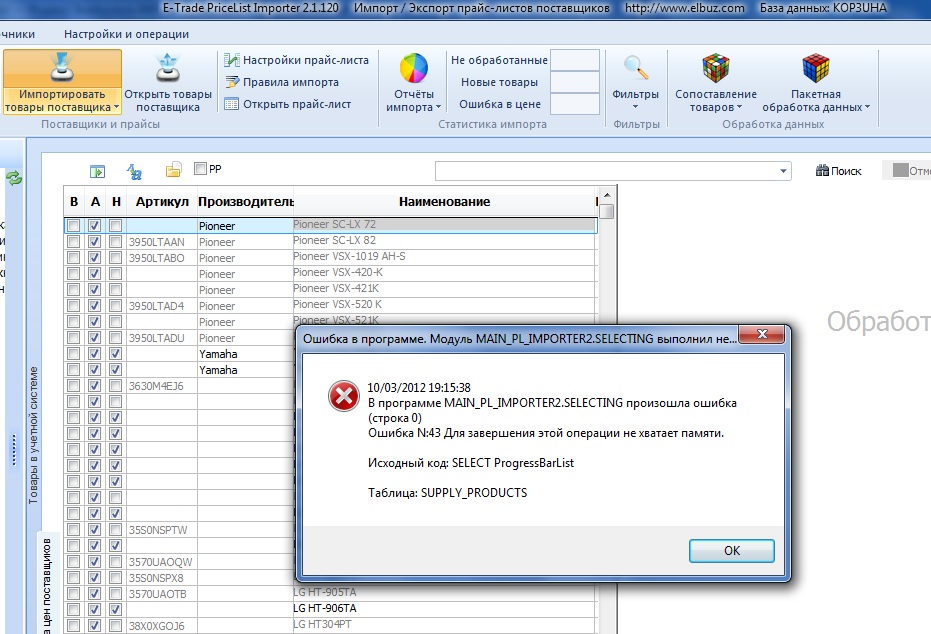This screenshot has height=634, width=931.
Task: Toggle column H checkbox in first Yamaha row
Action: [x=116, y=354]
